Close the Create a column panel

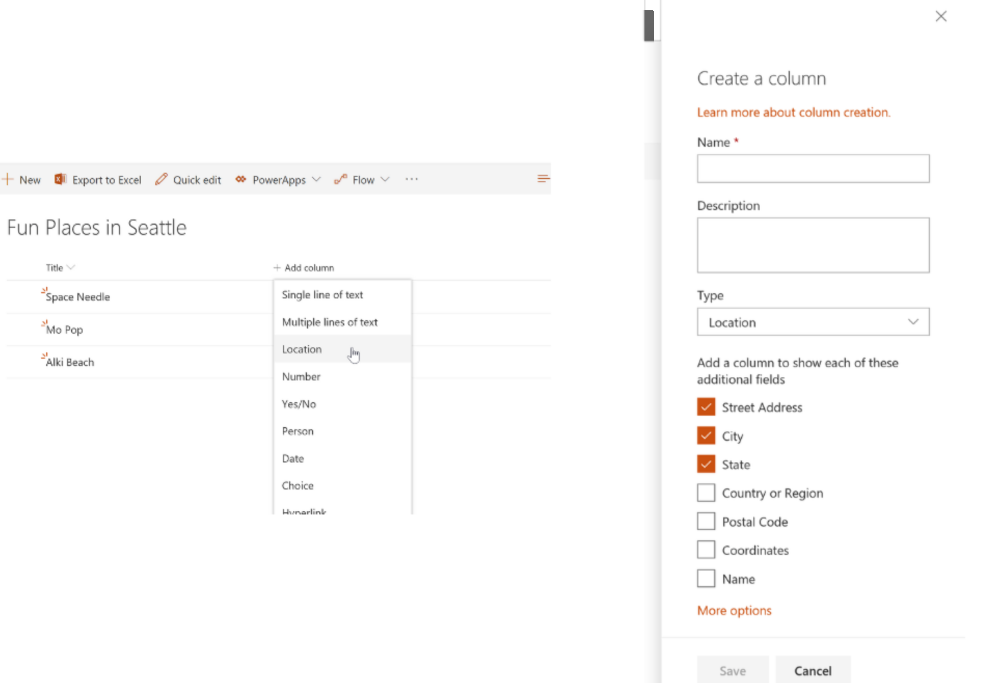pos(940,17)
